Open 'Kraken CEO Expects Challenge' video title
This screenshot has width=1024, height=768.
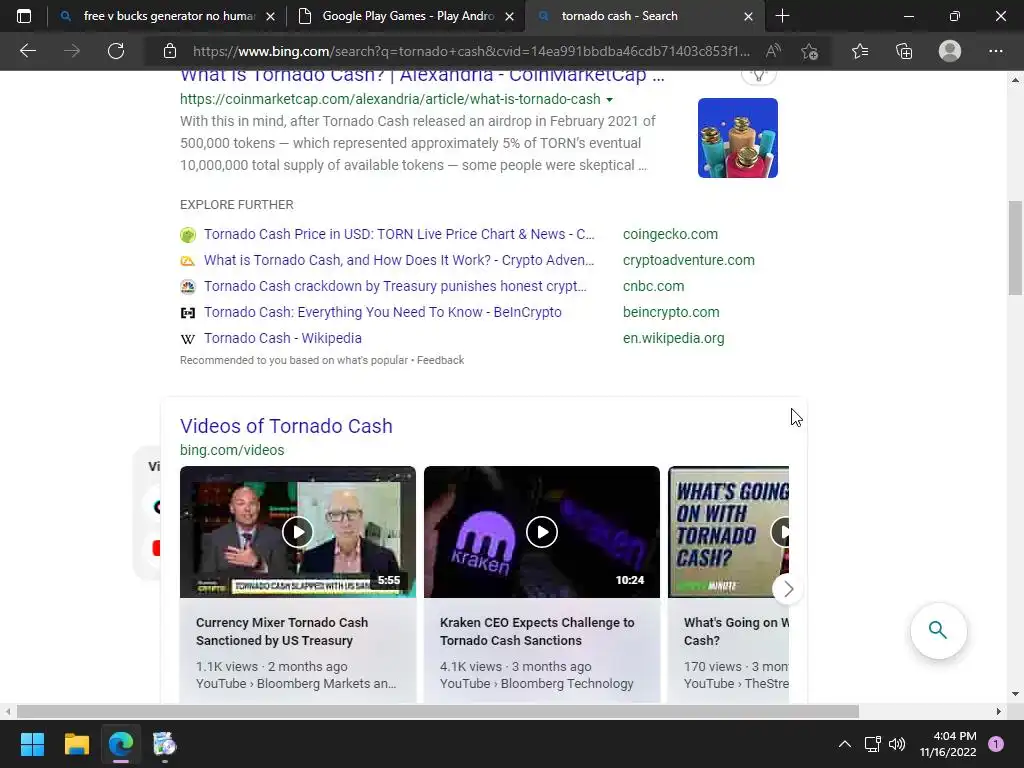coord(537,632)
